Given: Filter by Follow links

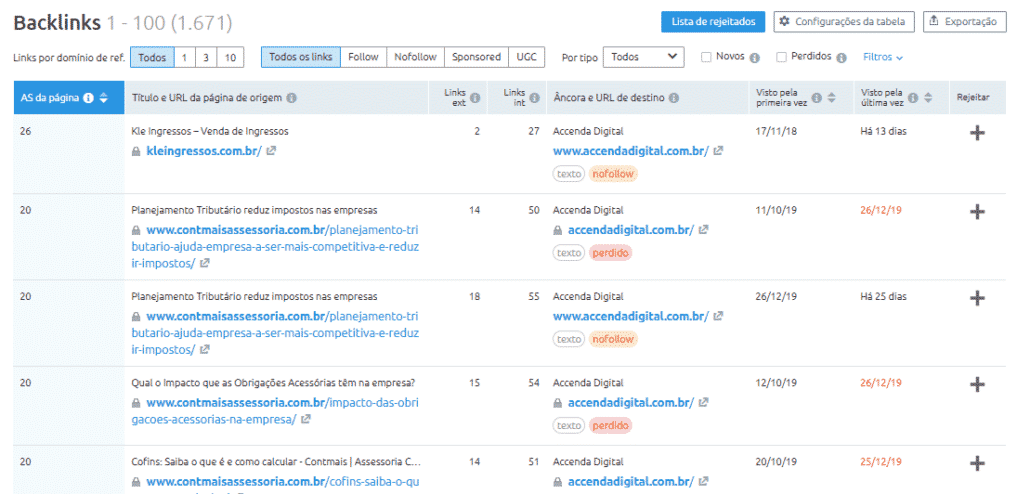Looking at the screenshot, I should (363, 57).
